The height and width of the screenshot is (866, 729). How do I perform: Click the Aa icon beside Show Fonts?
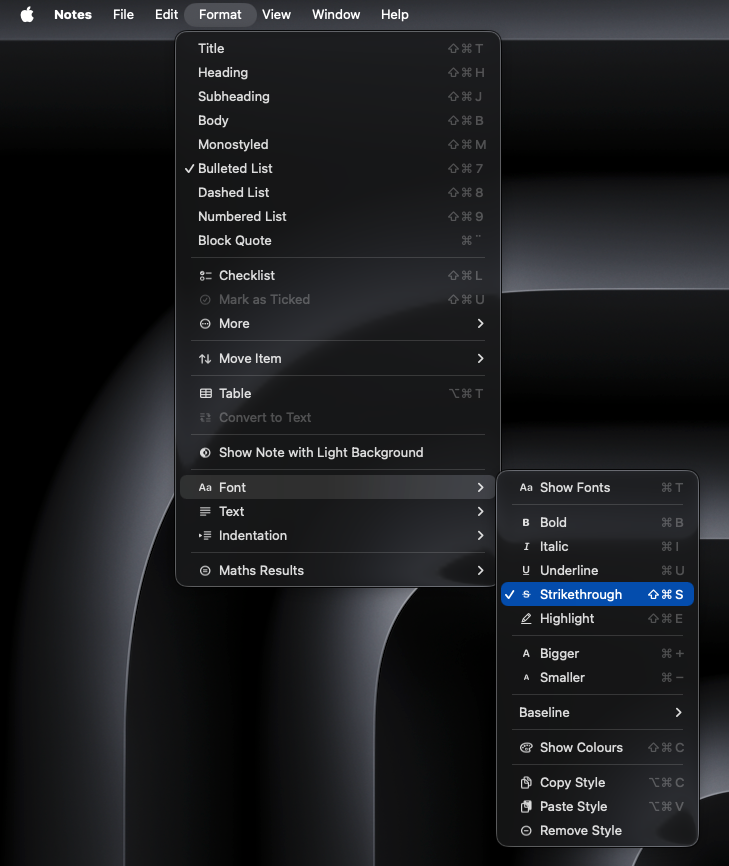(526, 488)
